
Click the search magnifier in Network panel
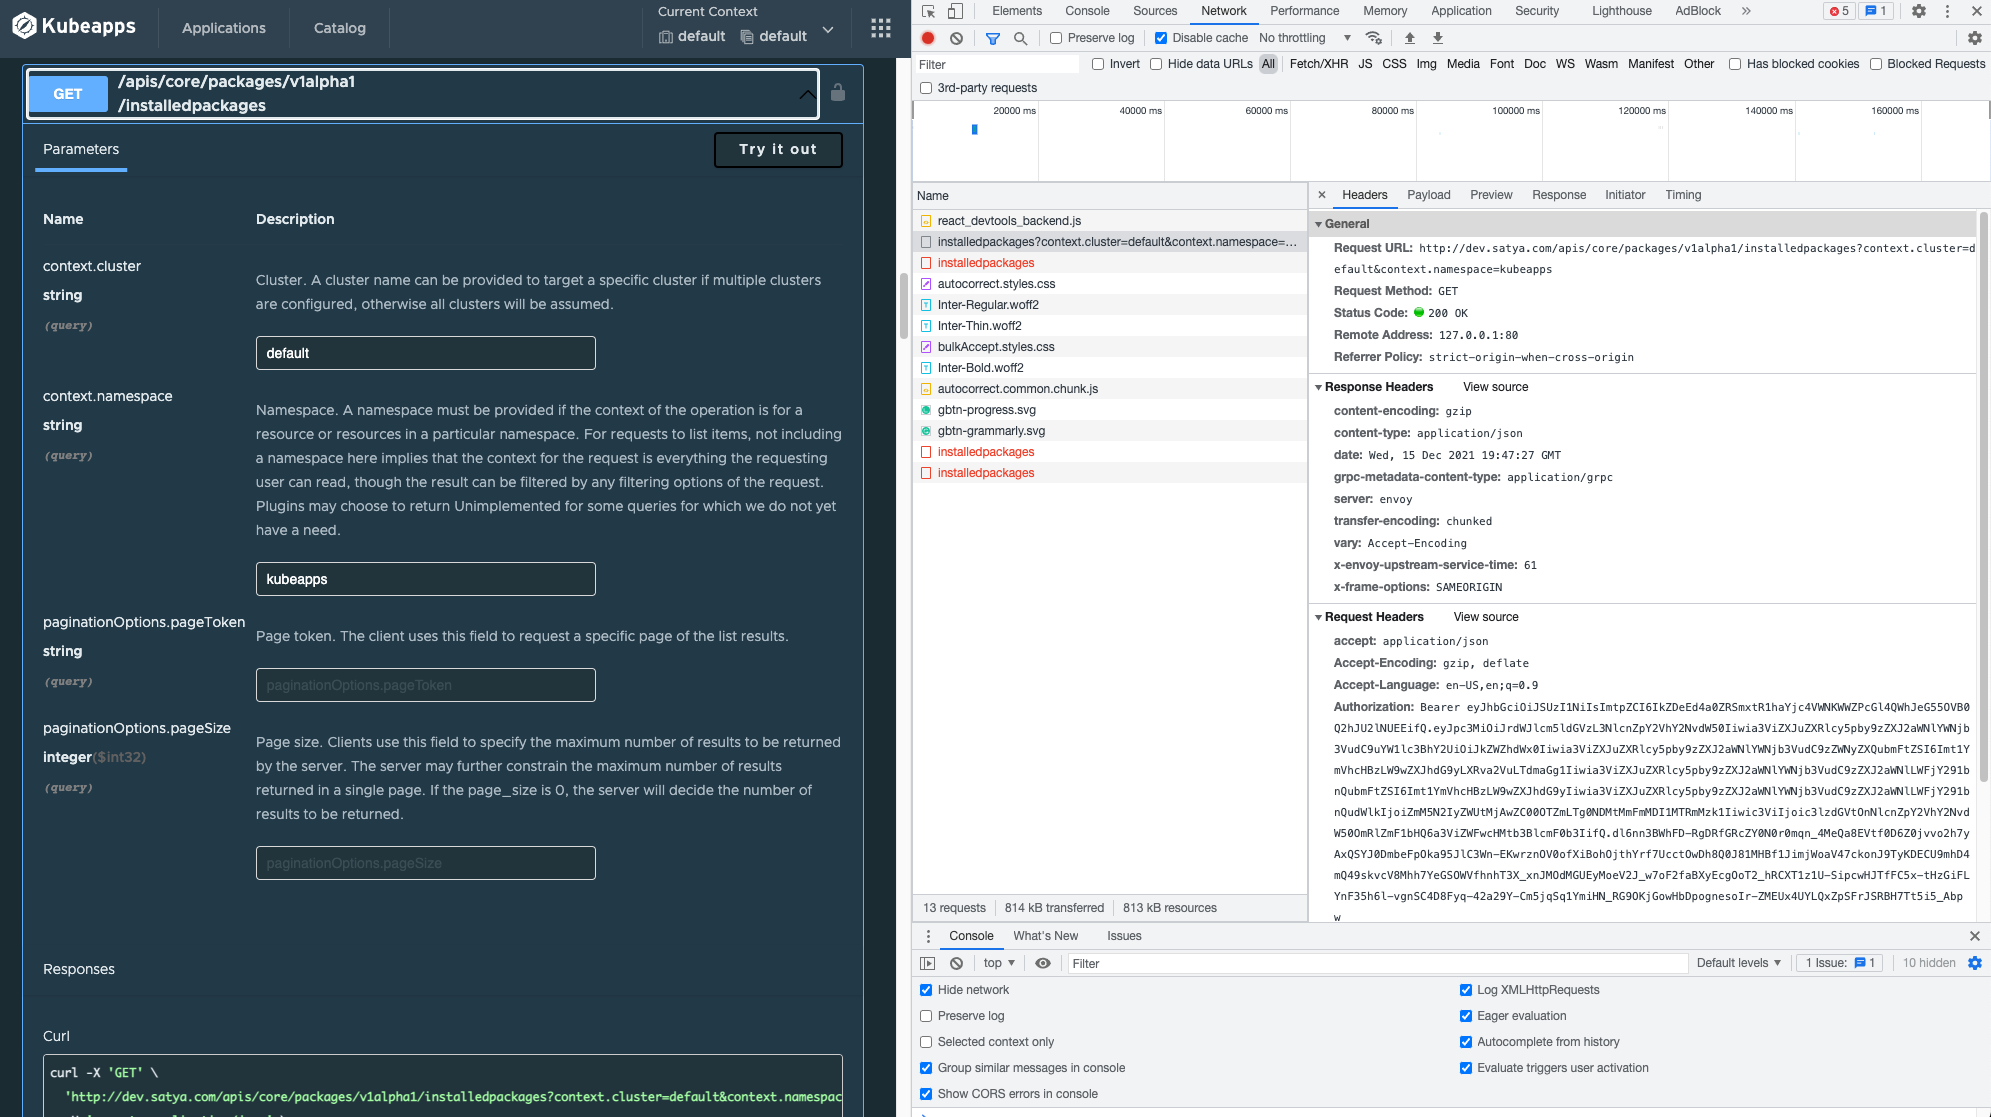(1020, 37)
